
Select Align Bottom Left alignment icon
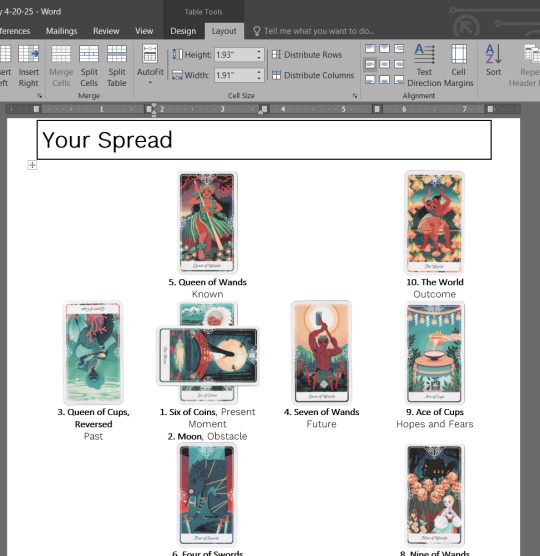[x=370, y=79]
